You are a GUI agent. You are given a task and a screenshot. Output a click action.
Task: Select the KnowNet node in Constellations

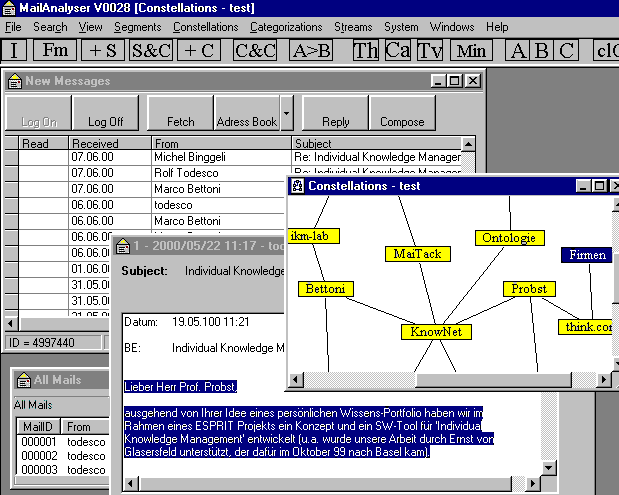(436, 331)
